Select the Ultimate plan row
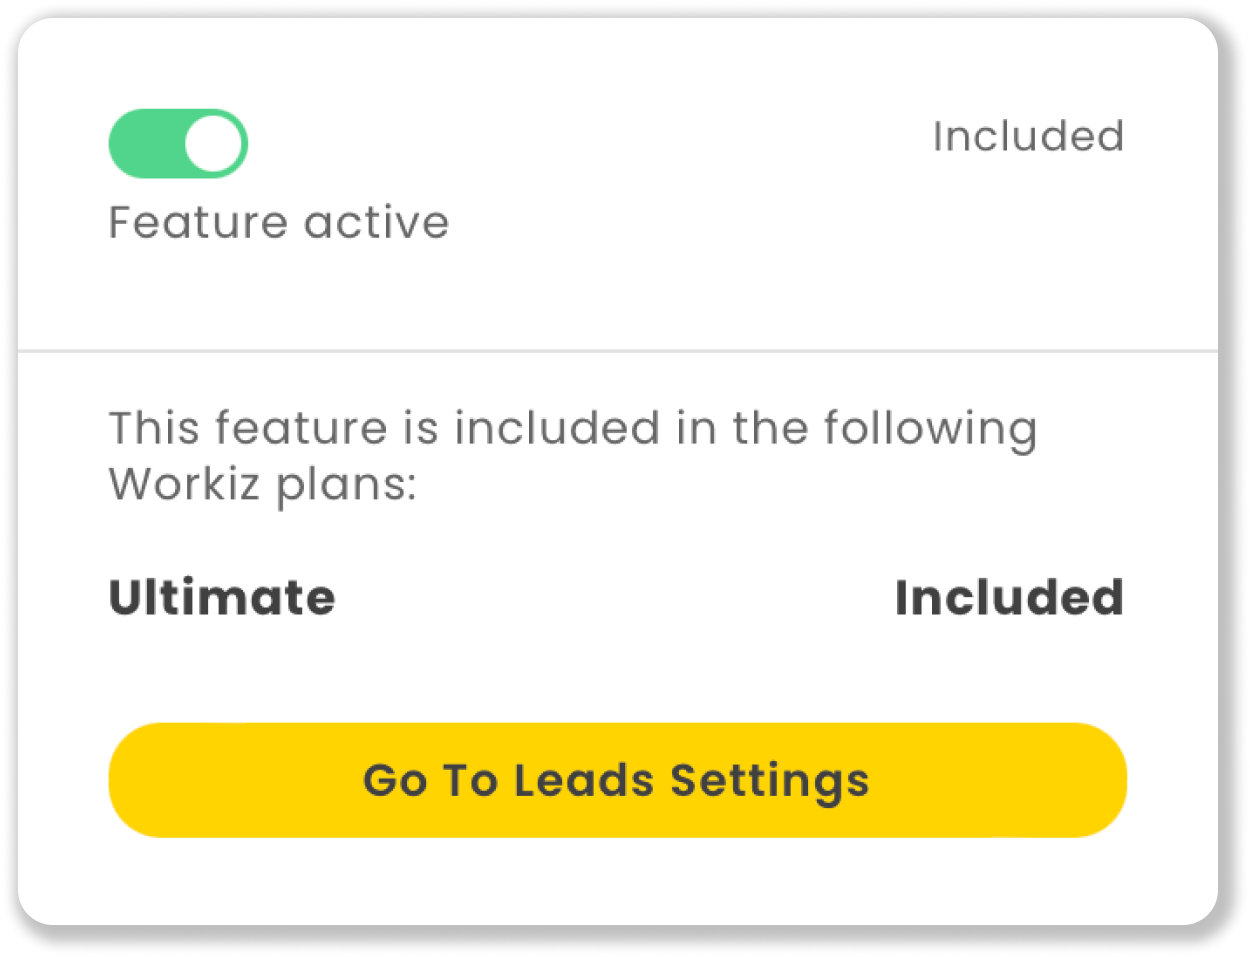 tap(618, 597)
